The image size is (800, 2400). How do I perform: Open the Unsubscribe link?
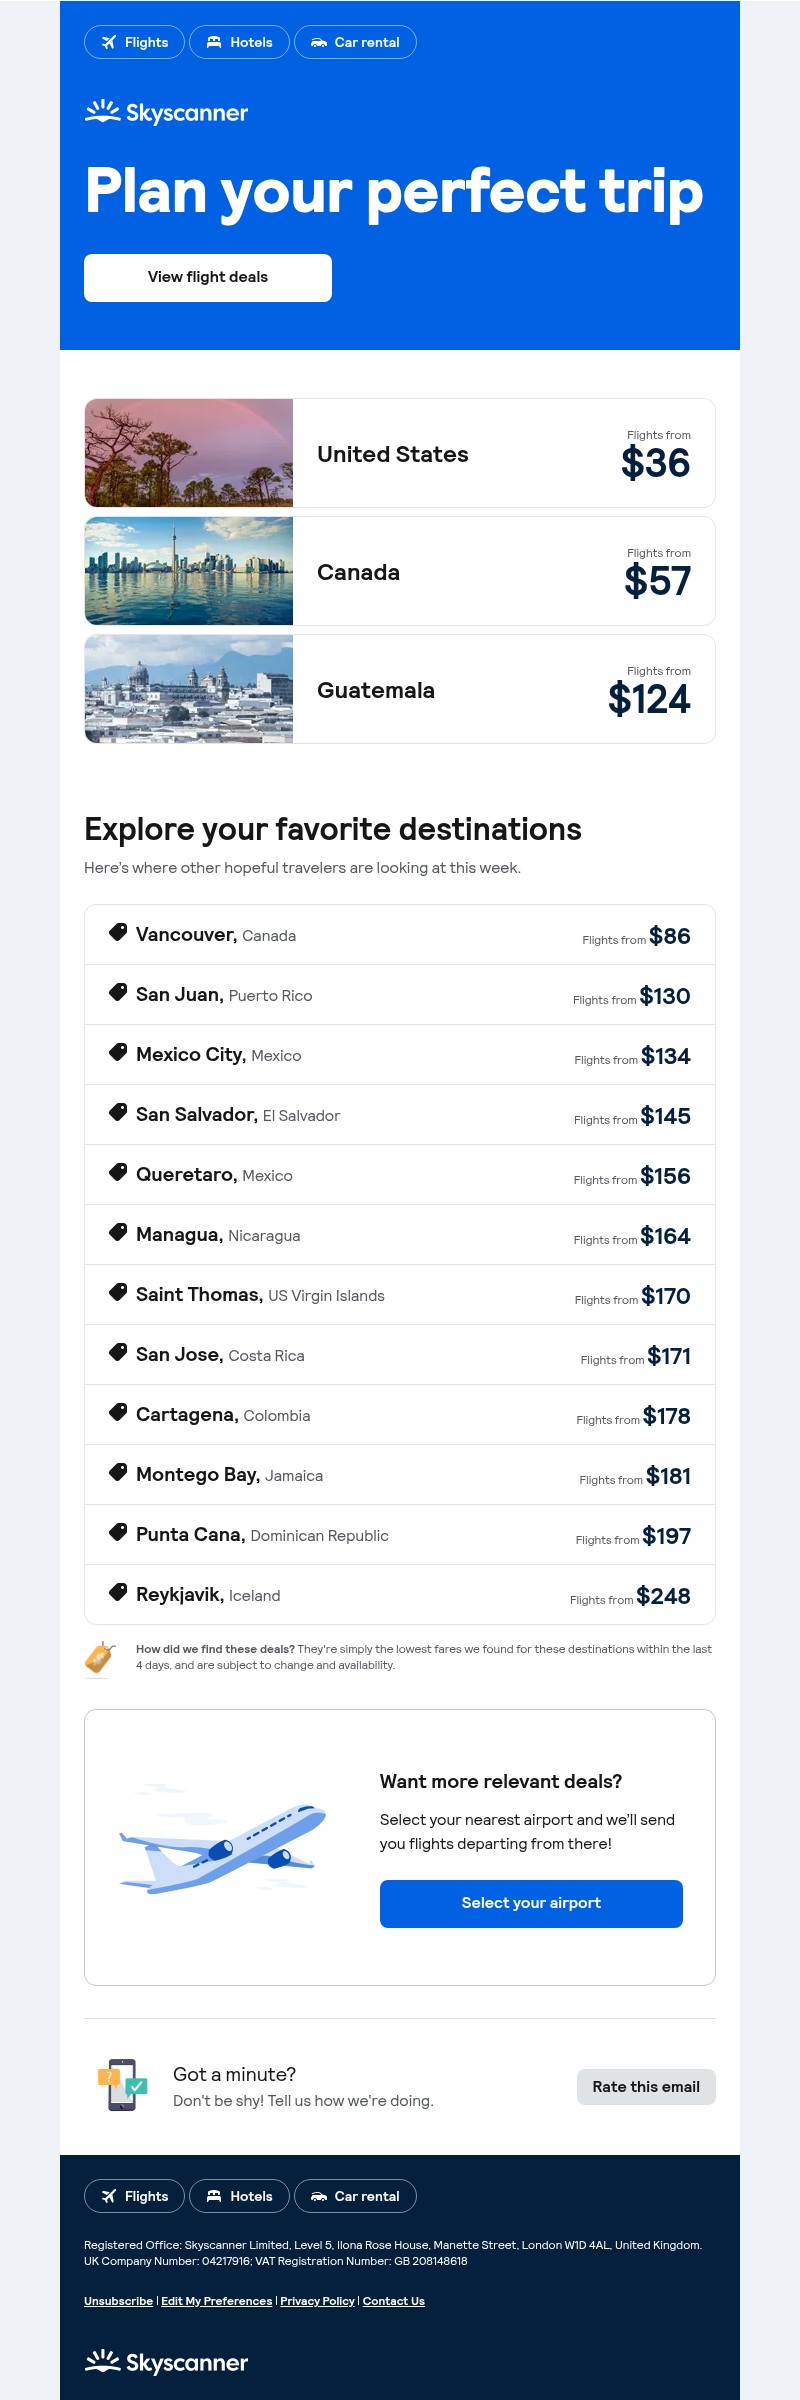(118, 2301)
